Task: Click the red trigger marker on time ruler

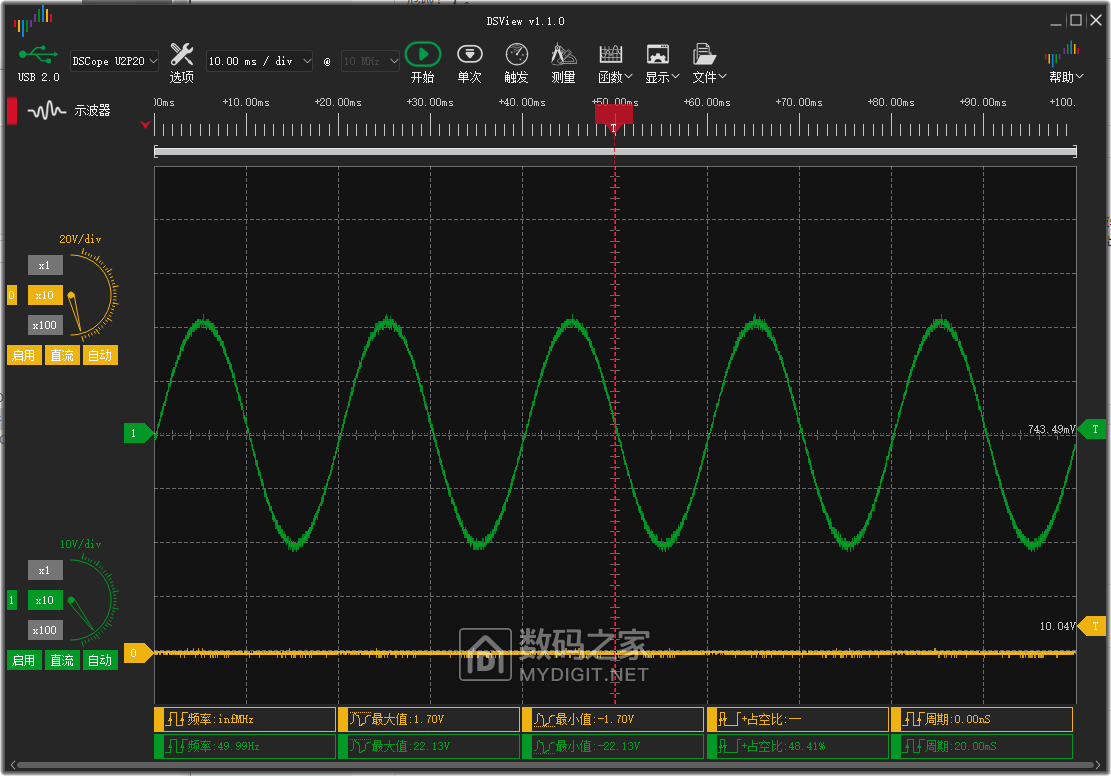Action: coord(614,113)
